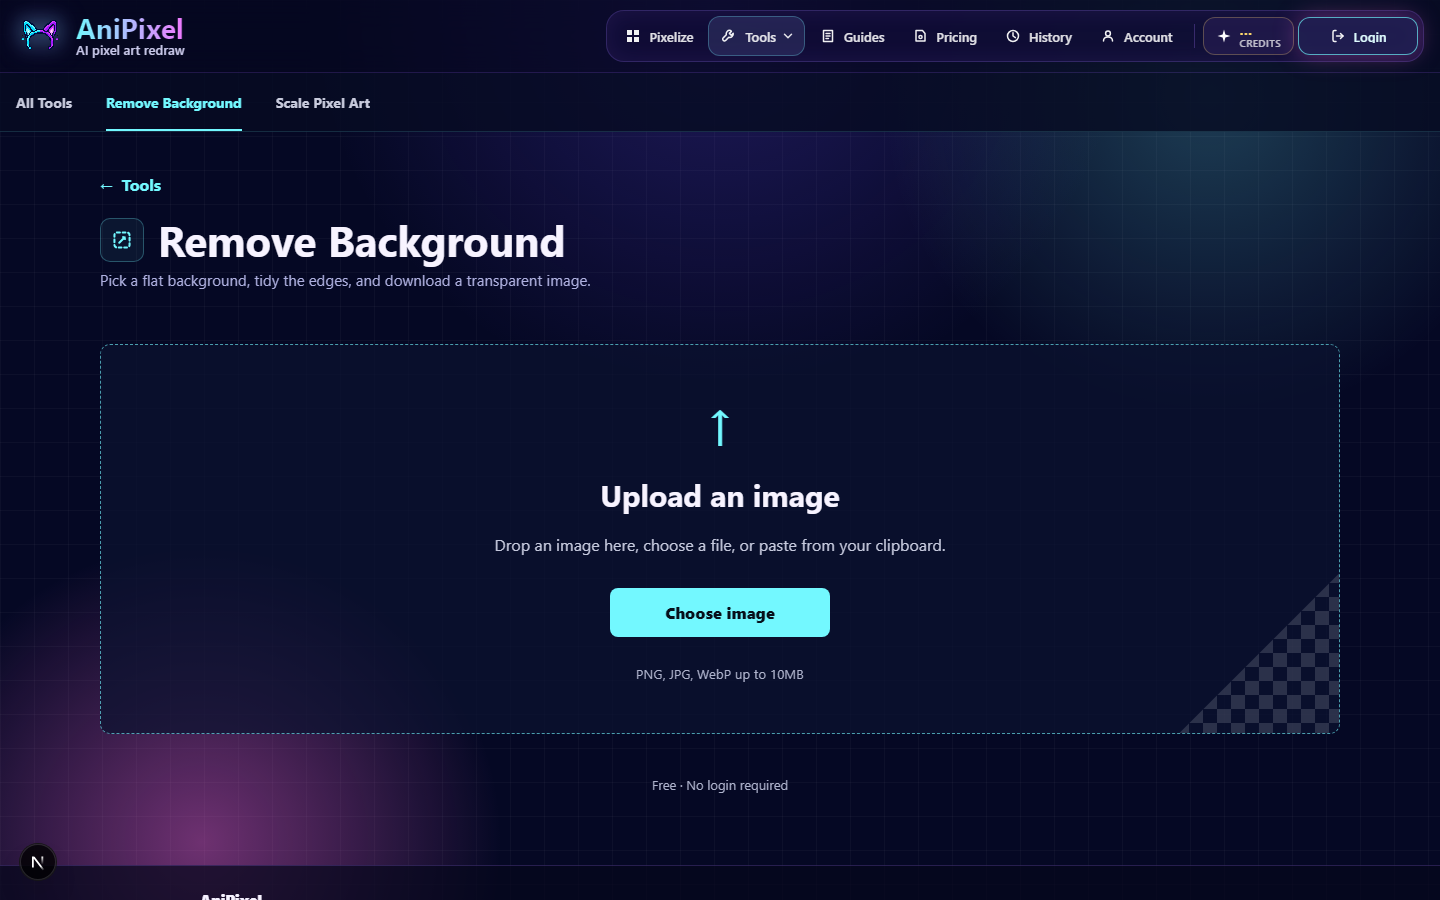Go back via the Tools arrow link
The width and height of the screenshot is (1440, 900).
pyautogui.click(x=130, y=186)
